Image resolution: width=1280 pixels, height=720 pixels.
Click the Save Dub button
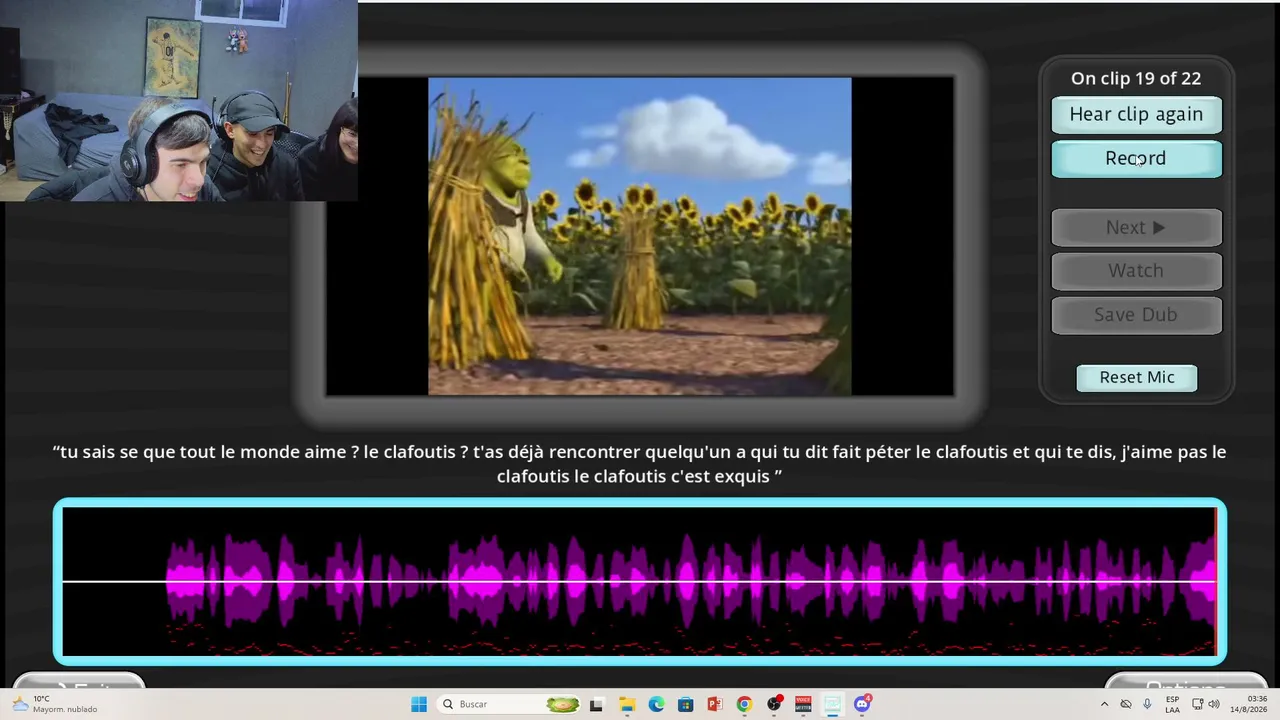1136,315
